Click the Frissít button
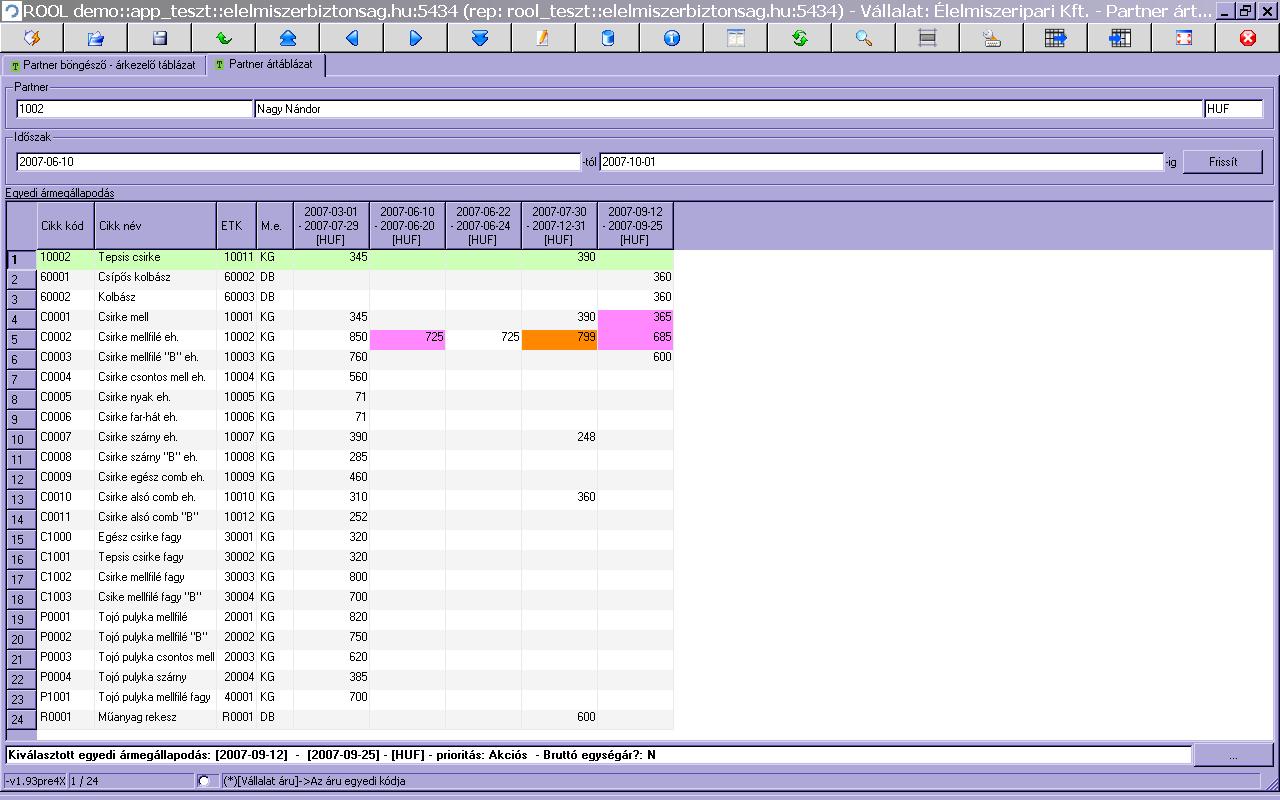The width and height of the screenshot is (1280, 800). pos(1222,161)
